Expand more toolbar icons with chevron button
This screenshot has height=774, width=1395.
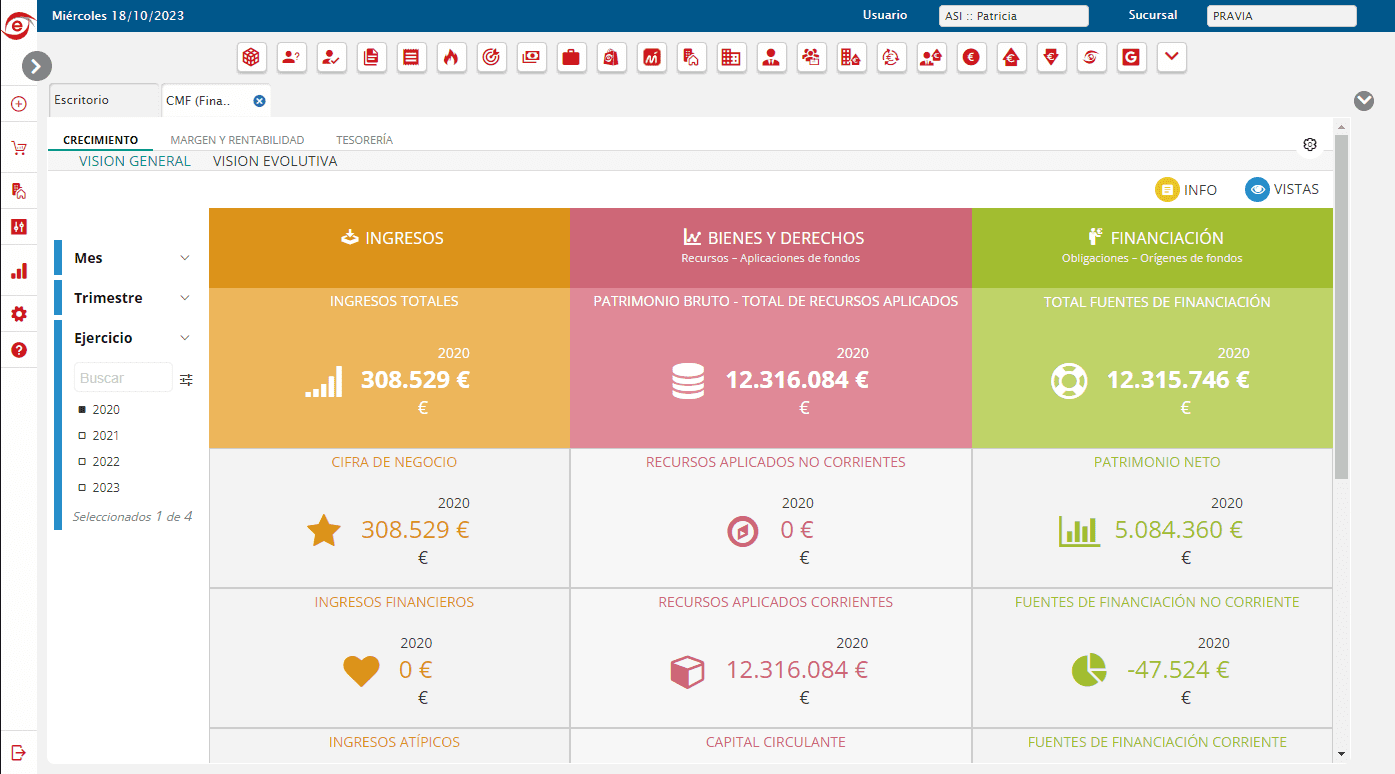pyautogui.click(x=1171, y=58)
